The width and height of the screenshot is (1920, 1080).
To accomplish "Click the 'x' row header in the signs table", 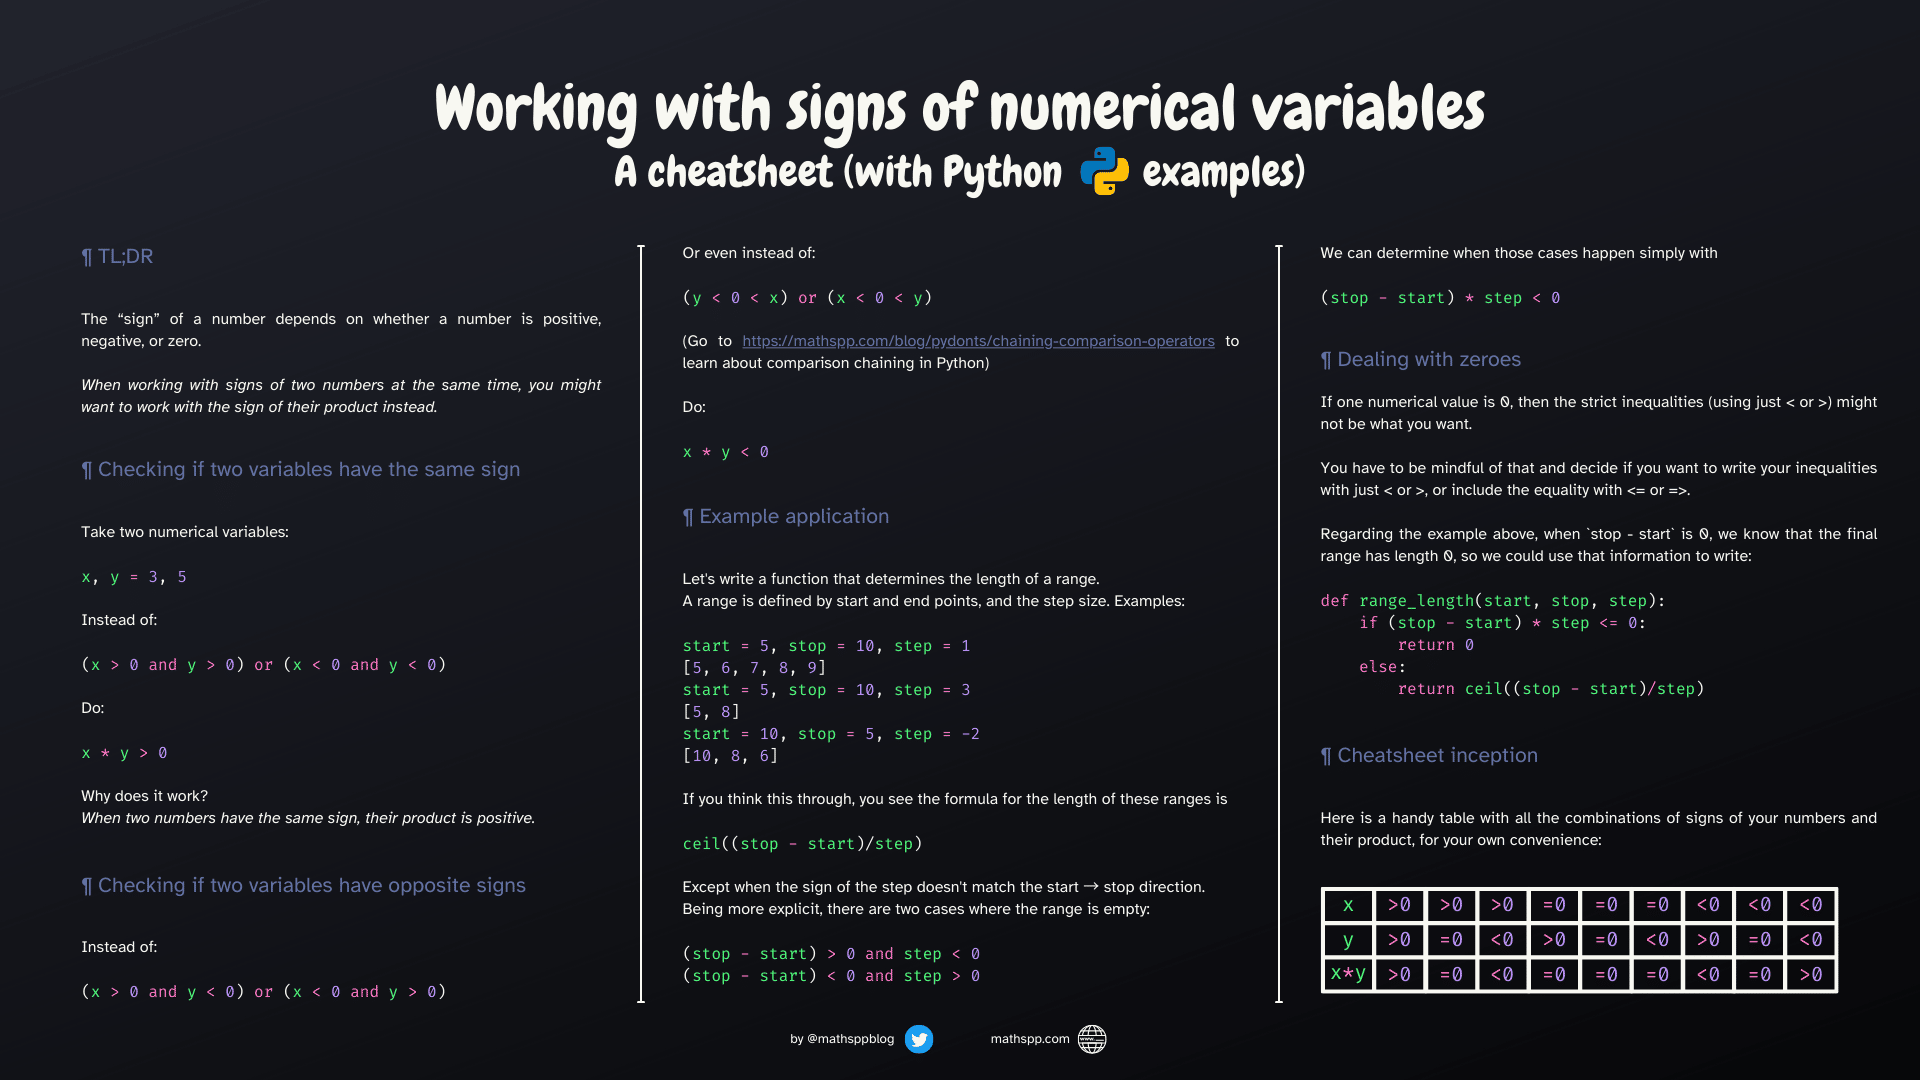I will click(1347, 905).
